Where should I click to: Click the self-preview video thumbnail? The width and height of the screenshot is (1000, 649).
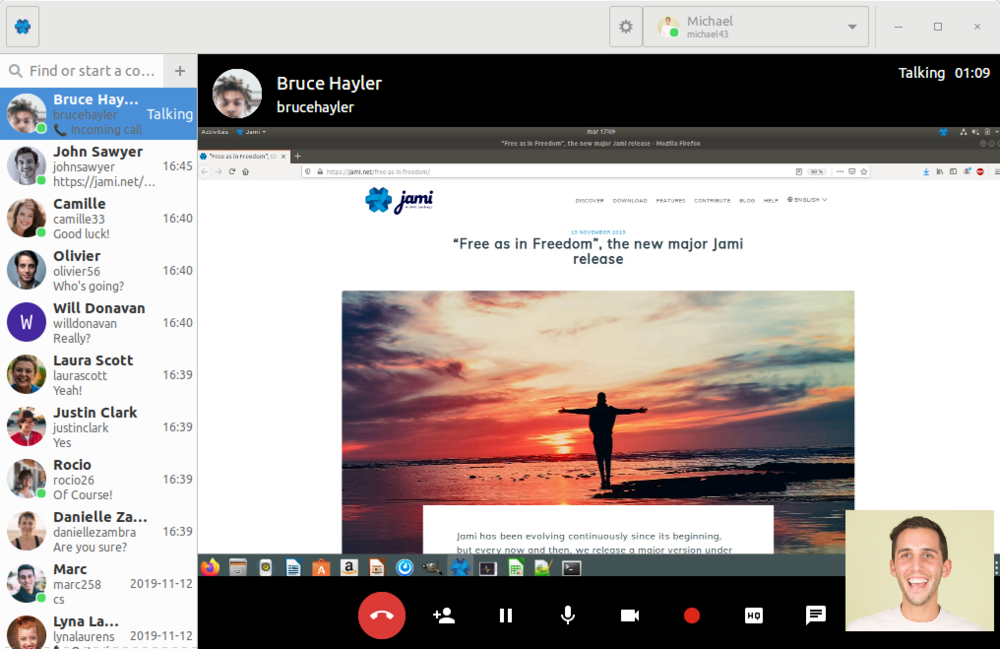tap(919, 570)
